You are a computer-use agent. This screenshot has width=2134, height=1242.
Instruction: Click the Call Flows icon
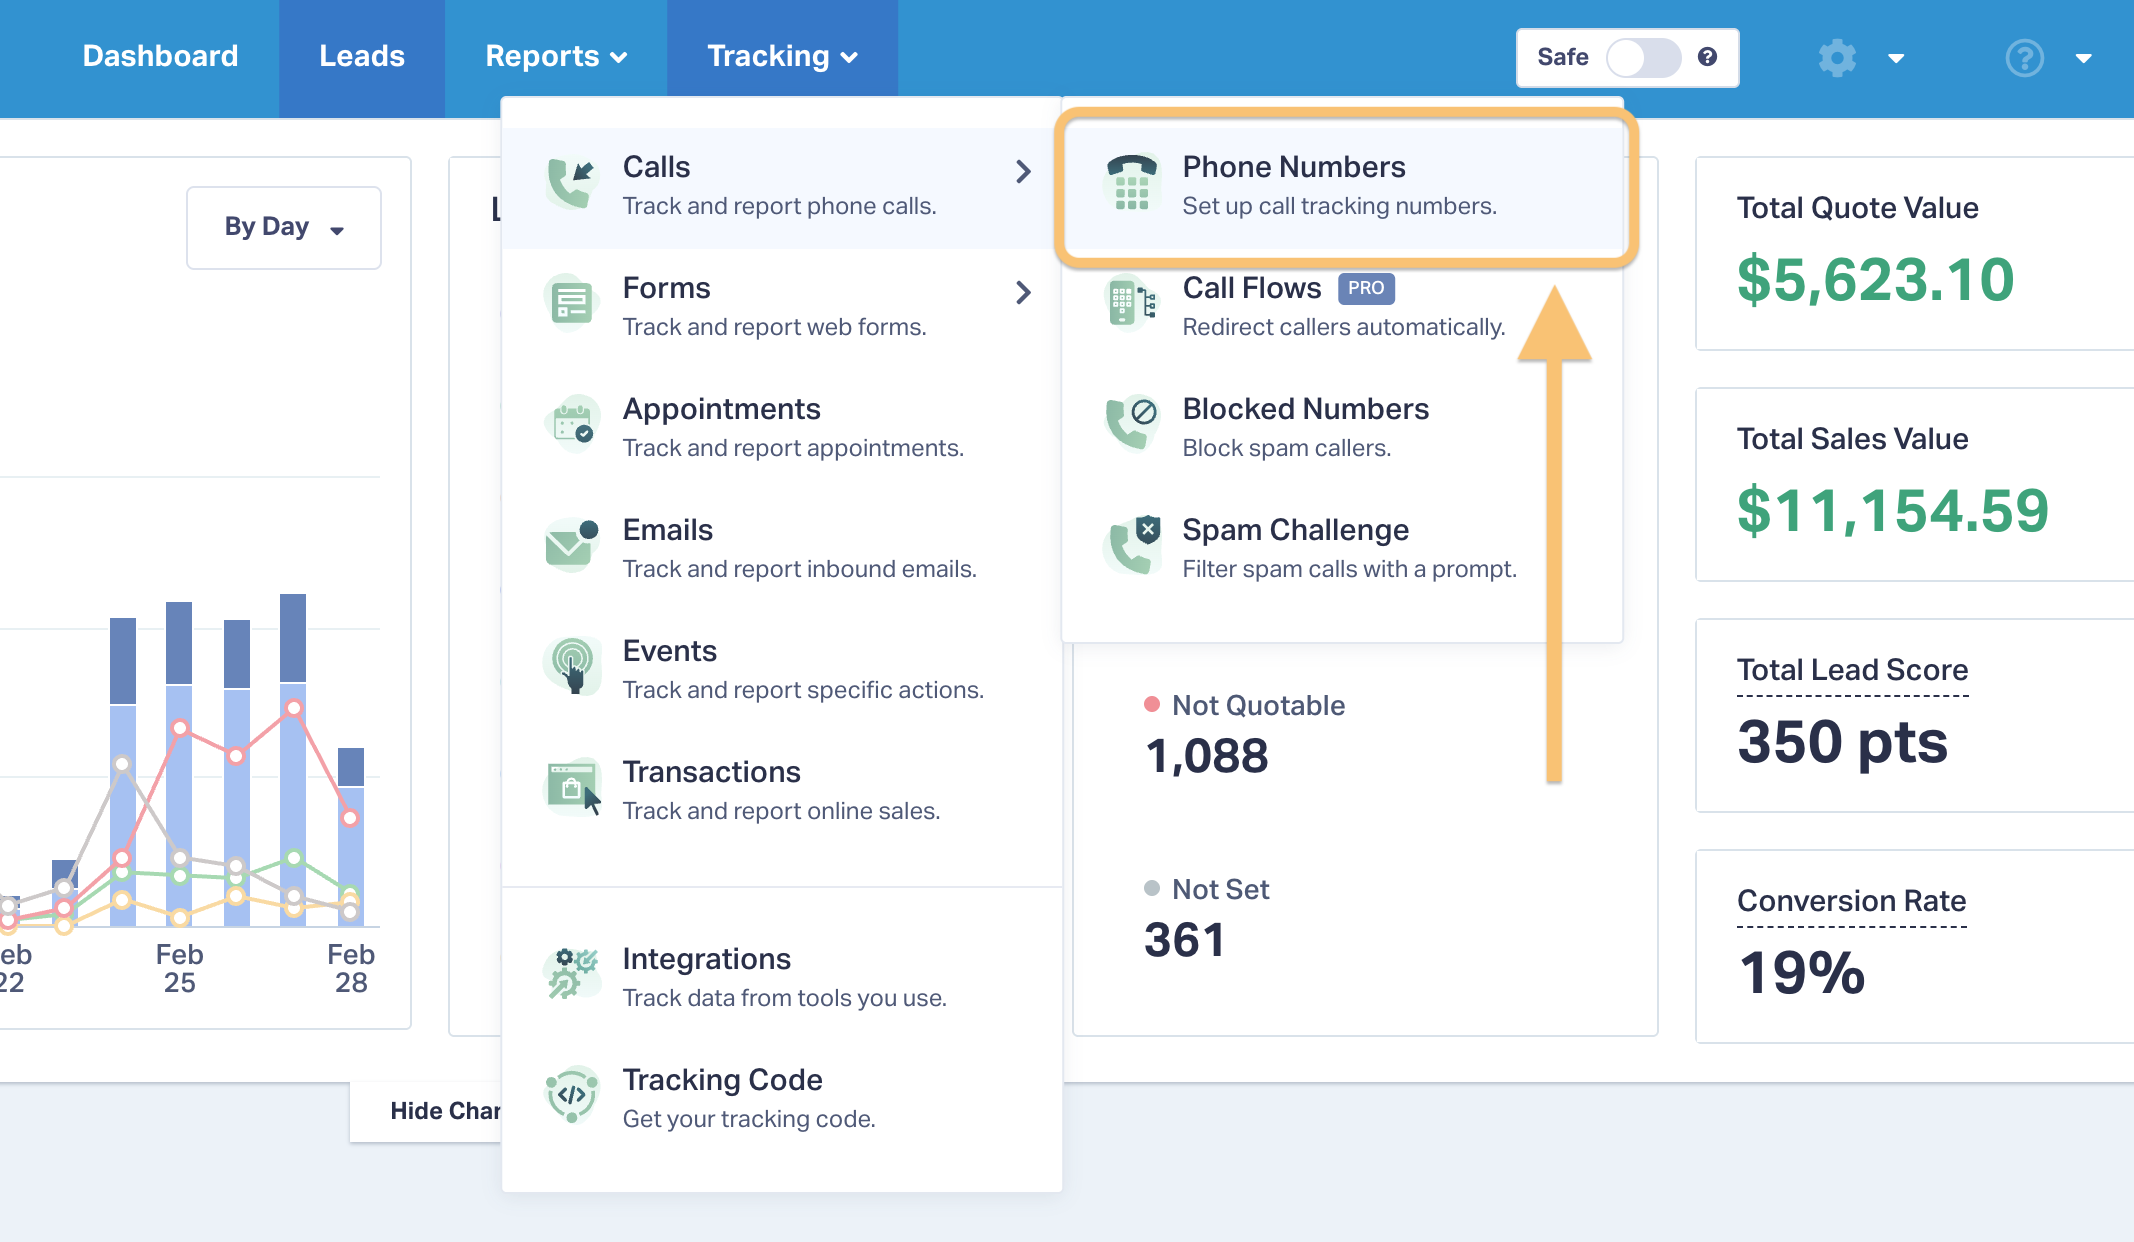tap(1132, 303)
